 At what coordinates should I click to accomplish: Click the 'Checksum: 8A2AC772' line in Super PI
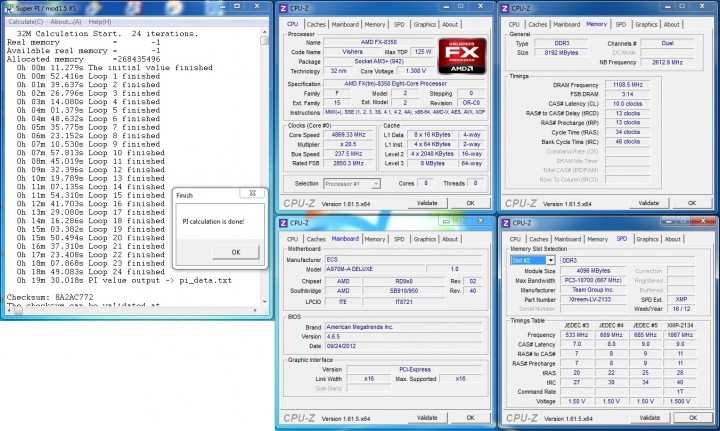coord(50,297)
